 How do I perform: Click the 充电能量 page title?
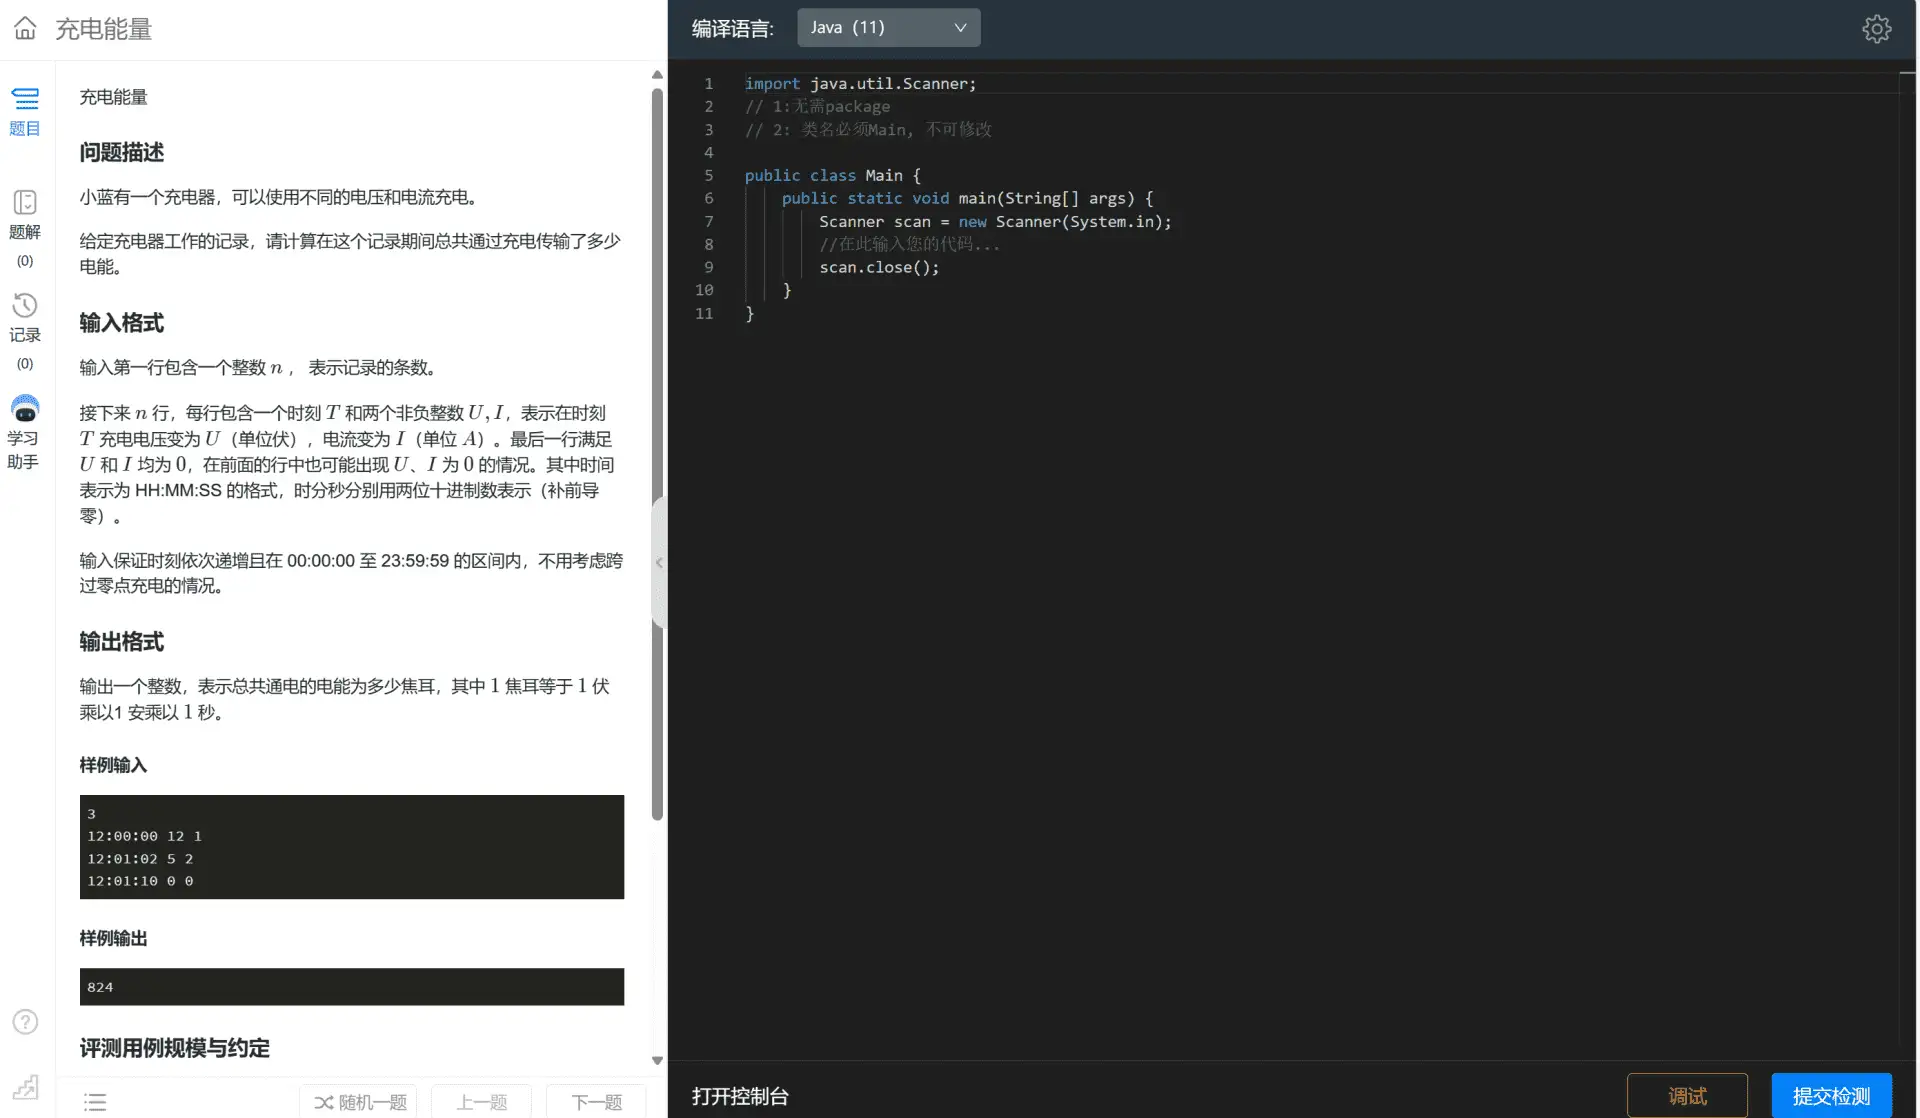pos(103,28)
